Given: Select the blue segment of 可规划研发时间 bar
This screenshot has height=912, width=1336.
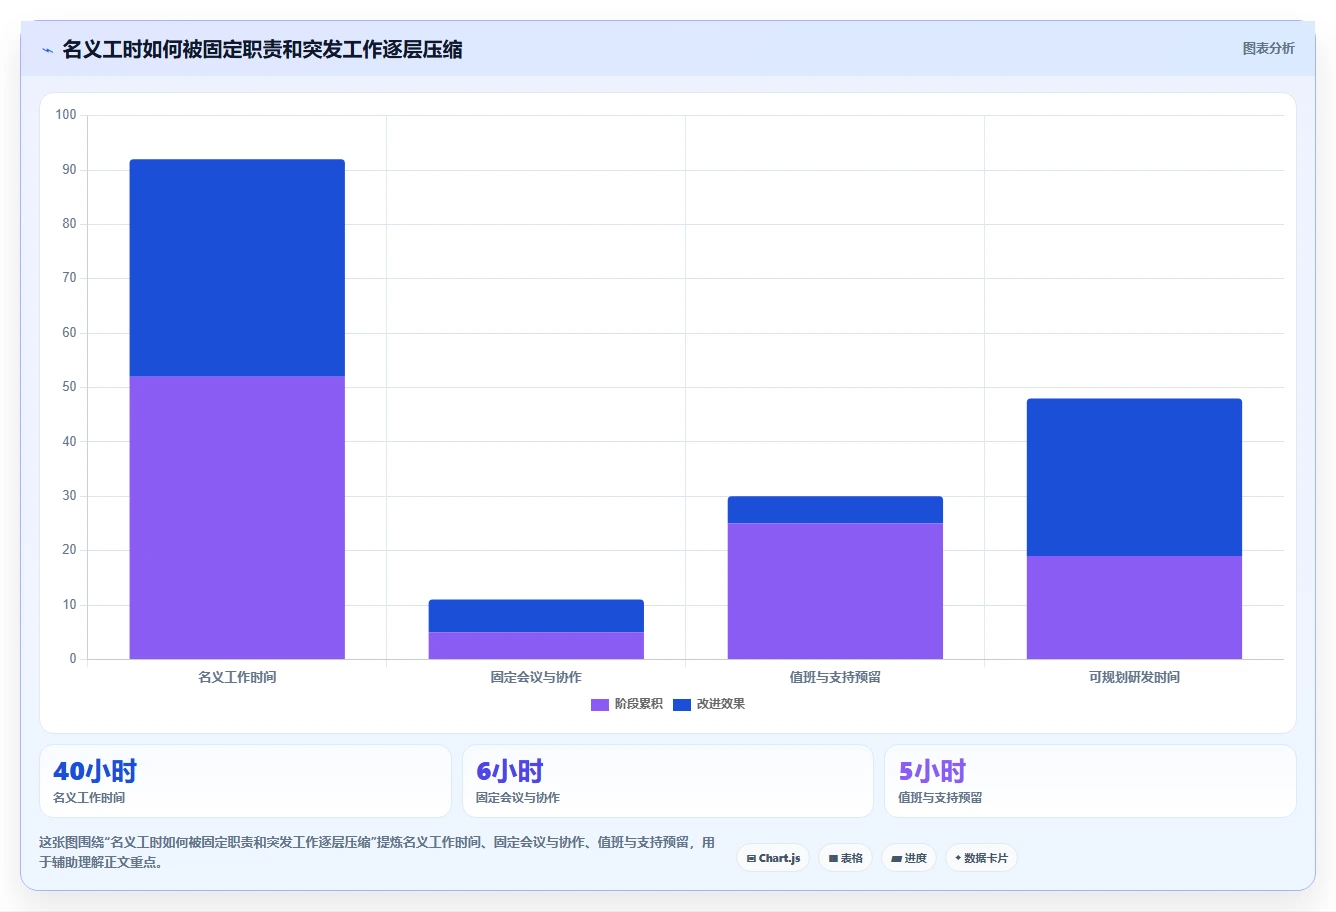Looking at the screenshot, I should tap(1134, 477).
